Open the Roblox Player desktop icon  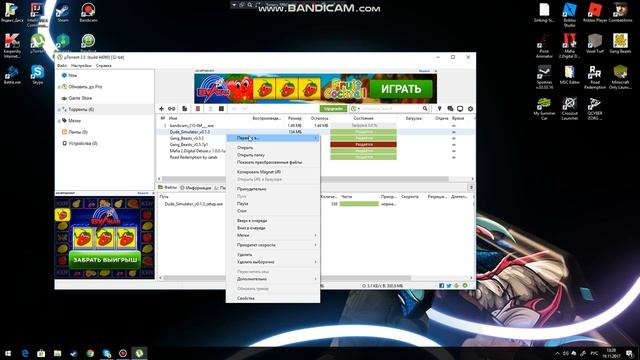pos(595,12)
